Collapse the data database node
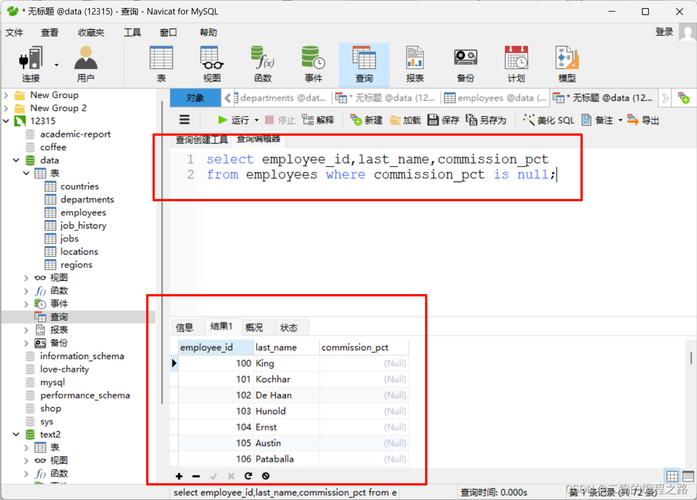The height and width of the screenshot is (500, 697). (16, 160)
